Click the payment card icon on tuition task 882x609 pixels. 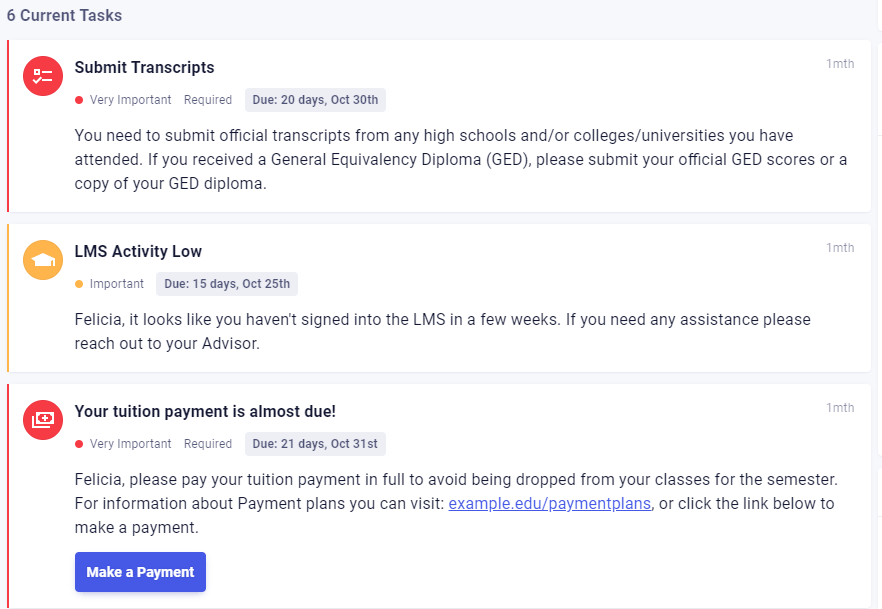point(42,420)
